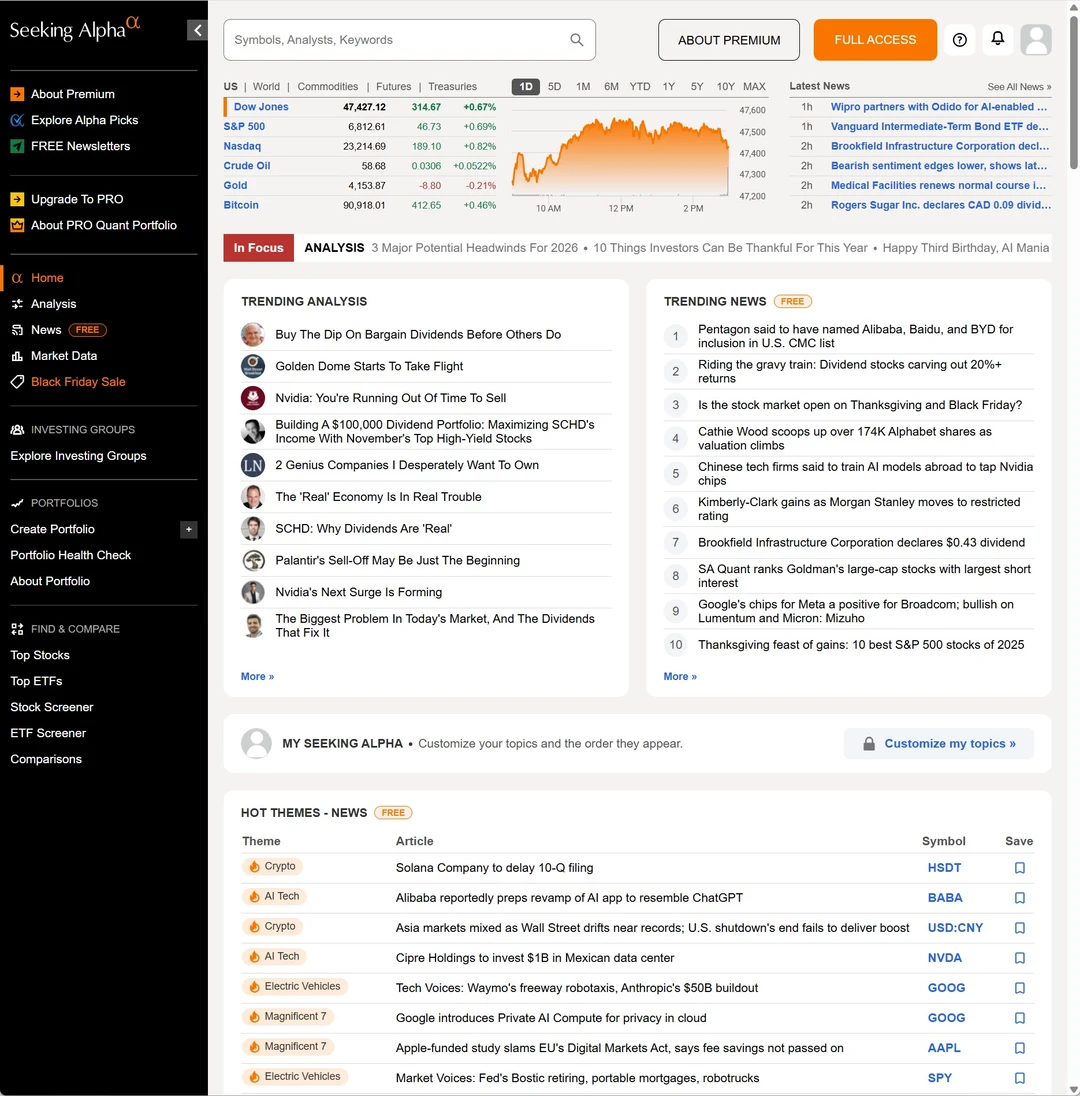The height and width of the screenshot is (1096, 1080).
Task: Click the About Premium arrow icon in sidebar
Action: [x=17, y=94]
